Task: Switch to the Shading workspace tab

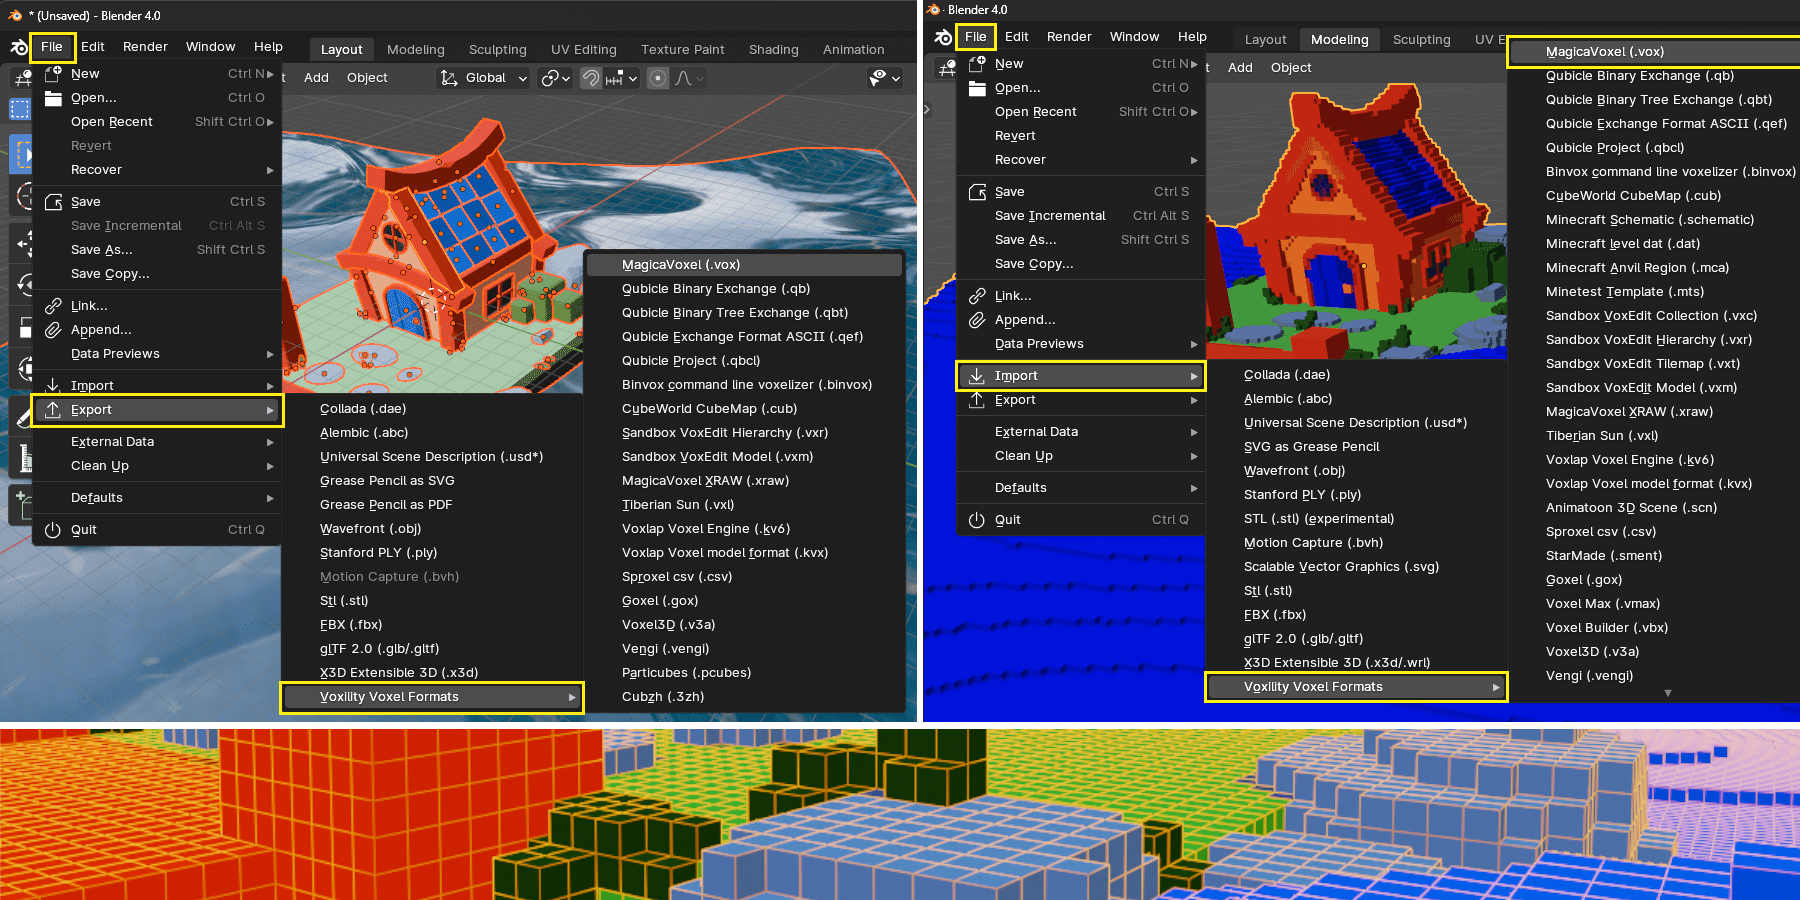Action: click(x=774, y=49)
